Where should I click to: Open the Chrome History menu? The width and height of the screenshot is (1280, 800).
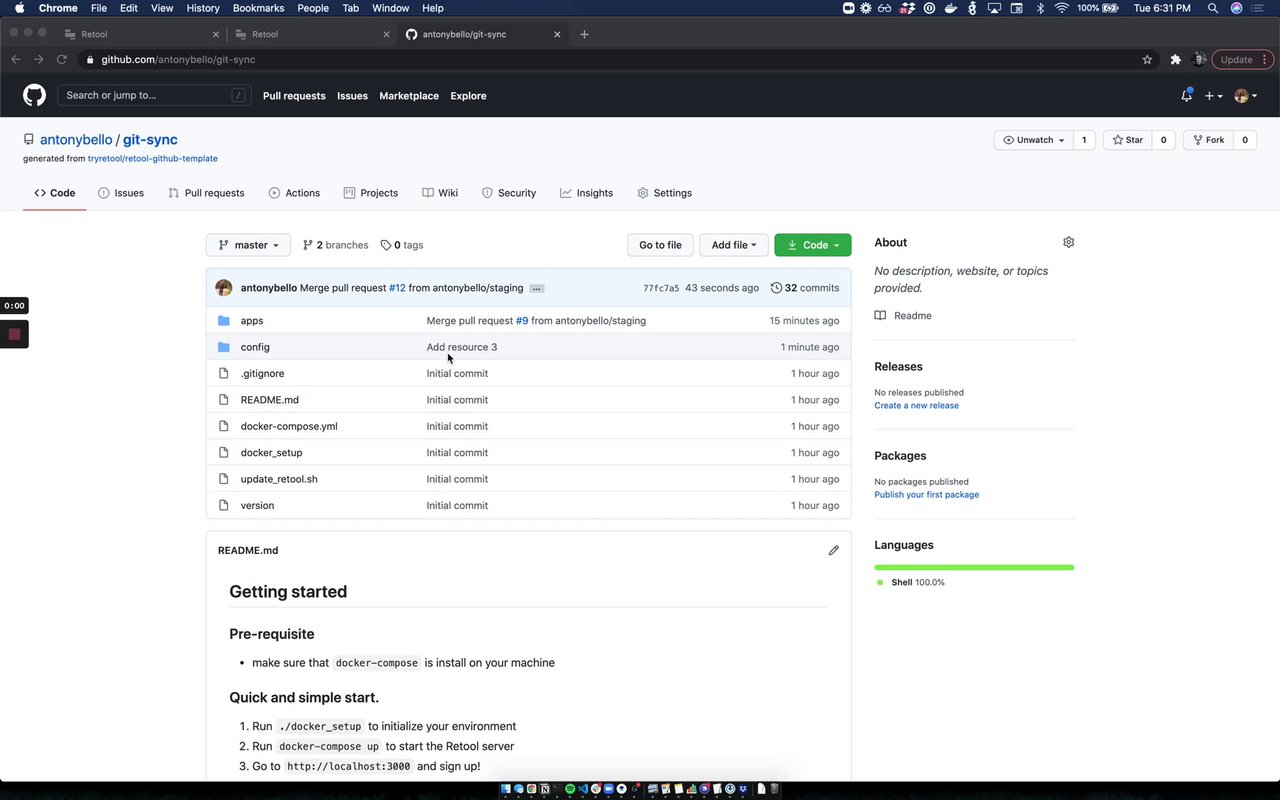pyautogui.click(x=203, y=8)
